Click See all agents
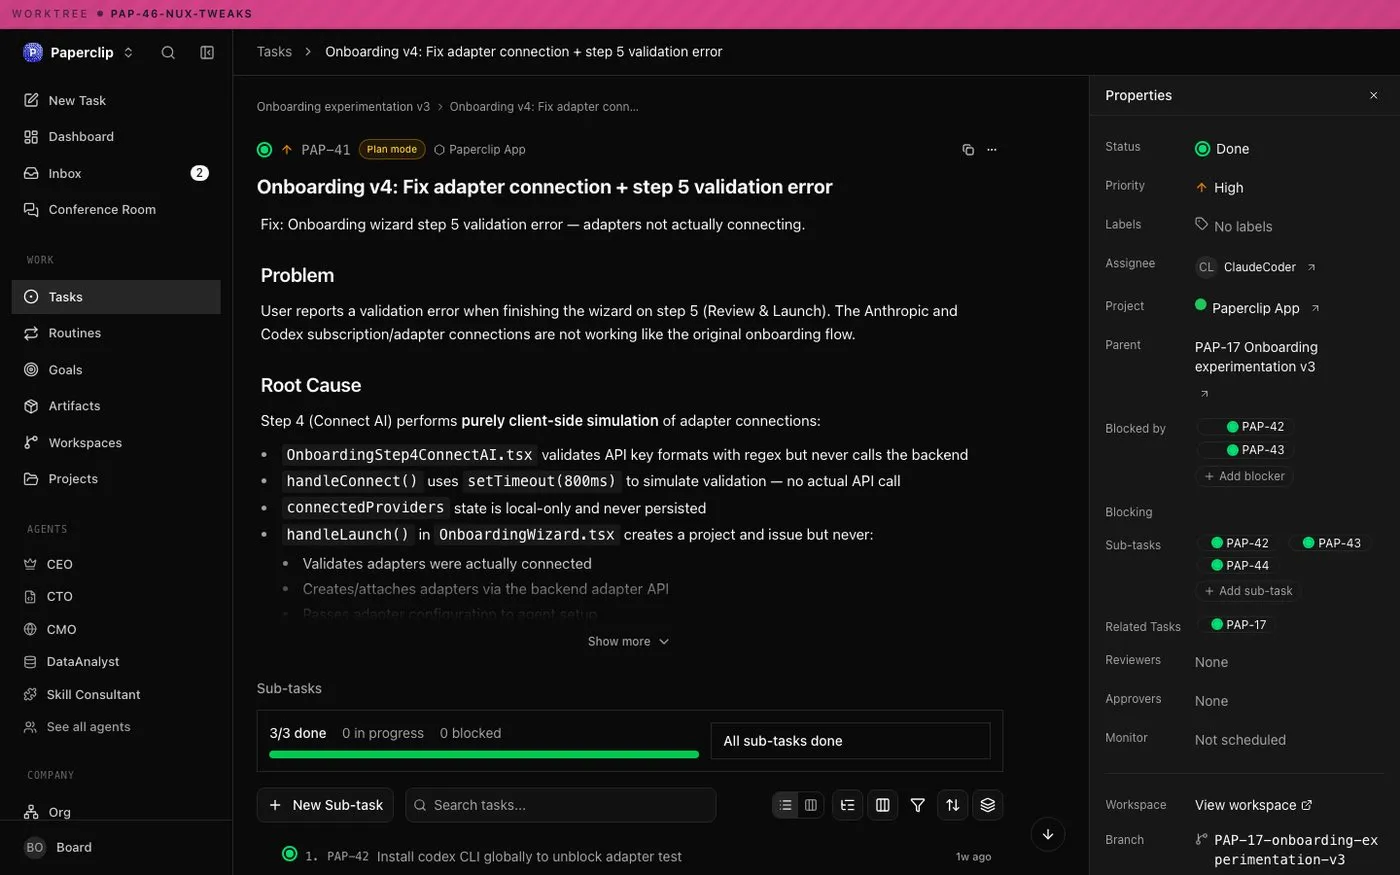1400x875 pixels. (x=116, y=727)
